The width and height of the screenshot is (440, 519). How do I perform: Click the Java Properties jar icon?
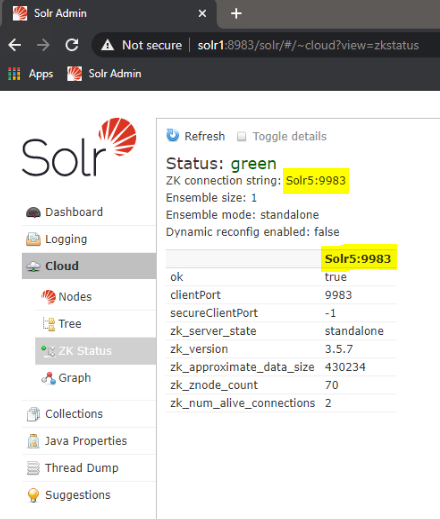[x=33, y=441]
